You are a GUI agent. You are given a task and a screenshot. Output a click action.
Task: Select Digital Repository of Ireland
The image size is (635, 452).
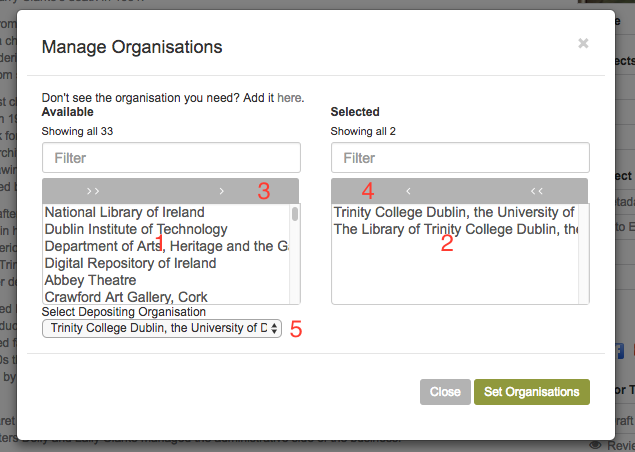(166, 263)
